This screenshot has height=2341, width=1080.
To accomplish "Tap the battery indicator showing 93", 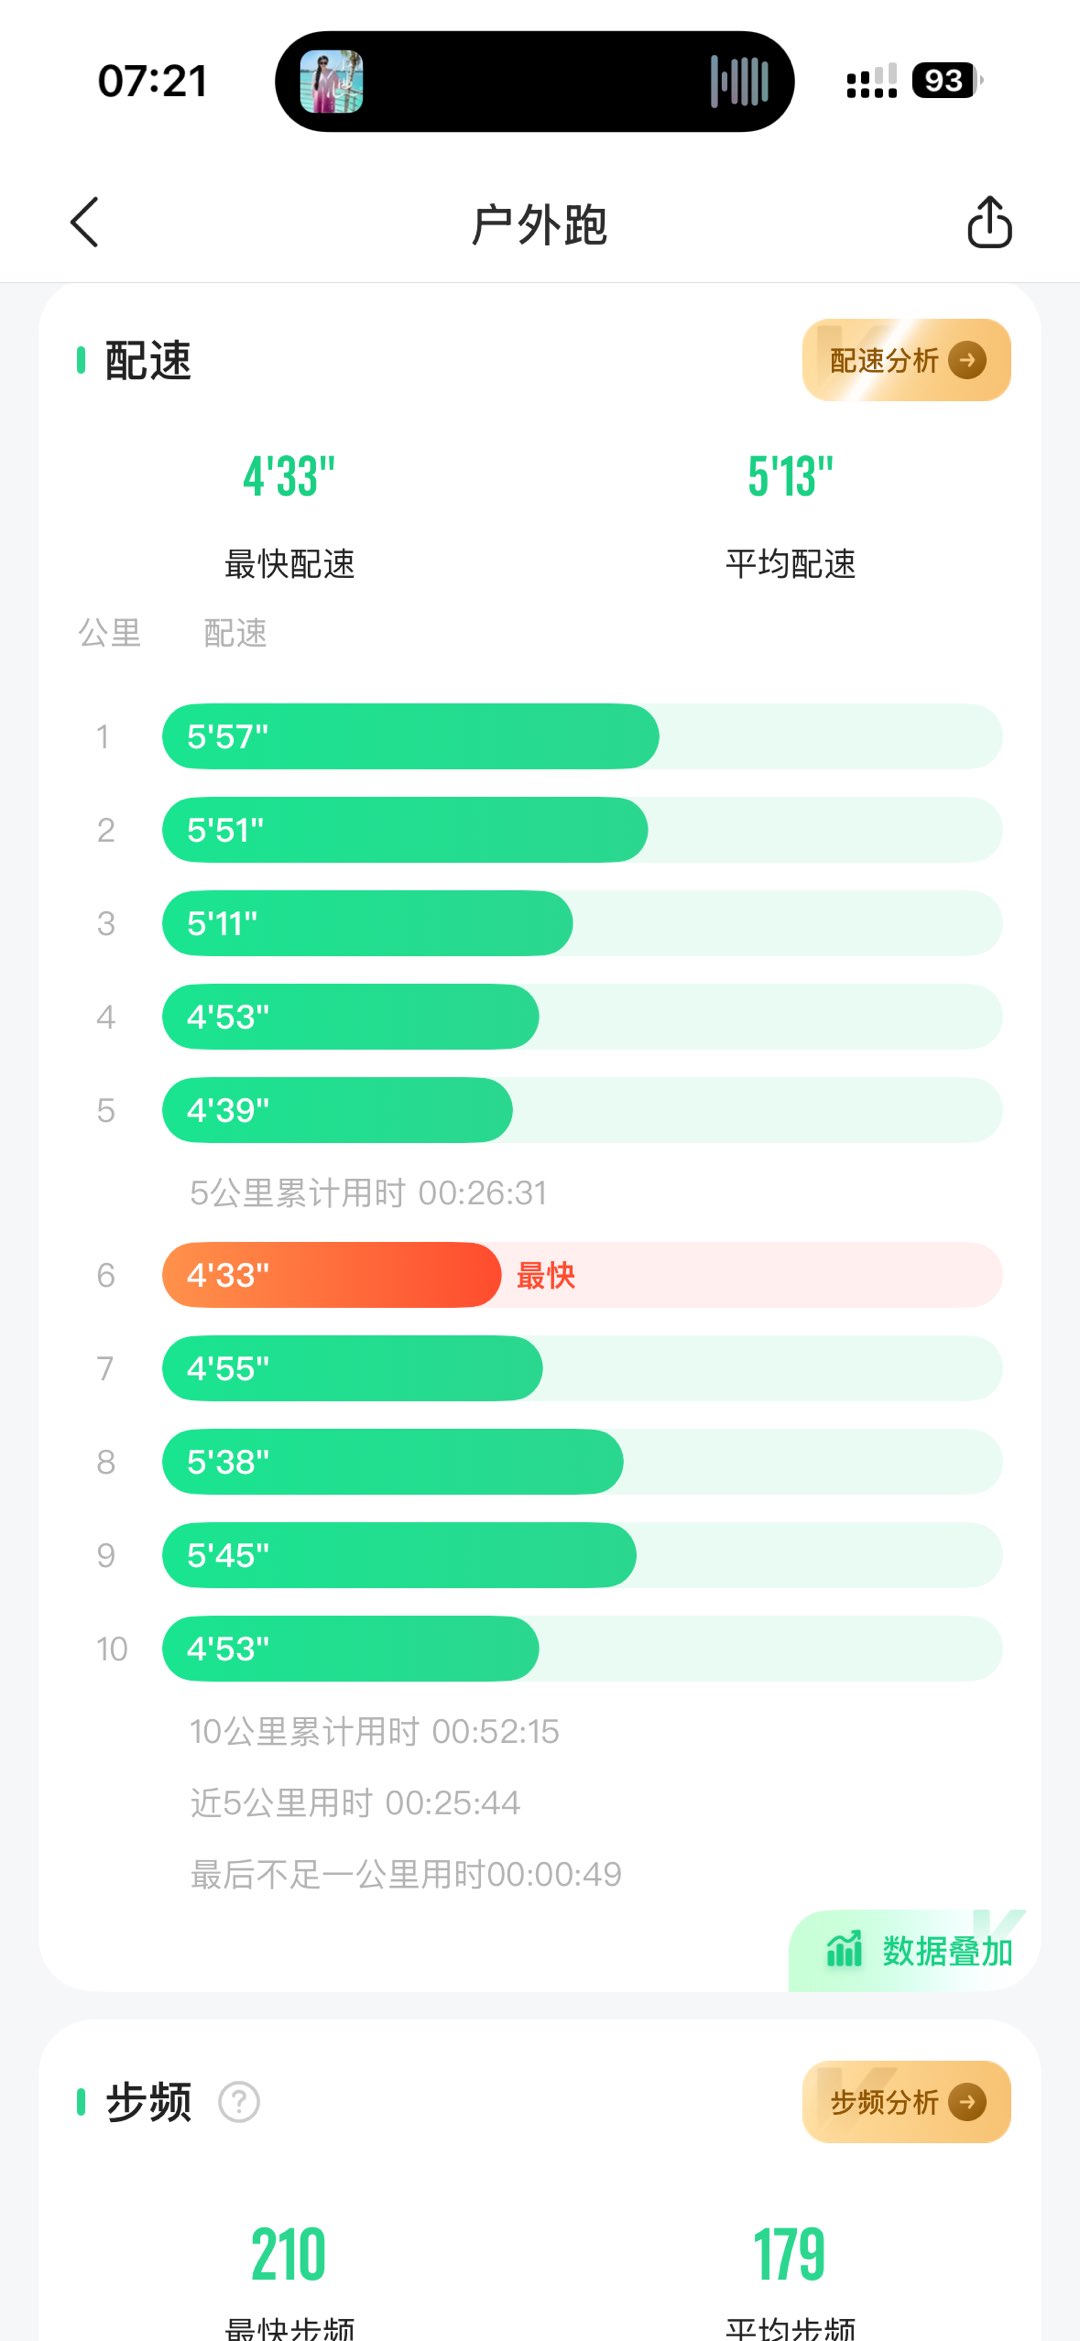I will pos(945,81).
